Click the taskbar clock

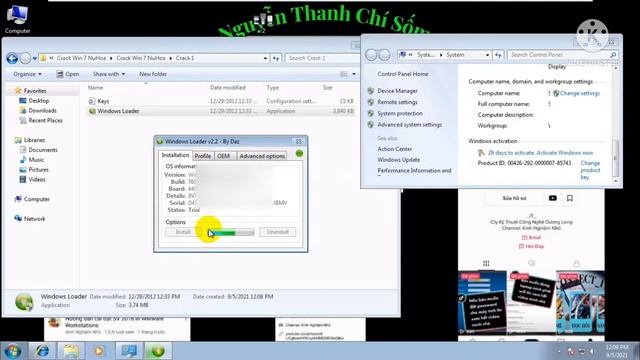click(x=617, y=351)
